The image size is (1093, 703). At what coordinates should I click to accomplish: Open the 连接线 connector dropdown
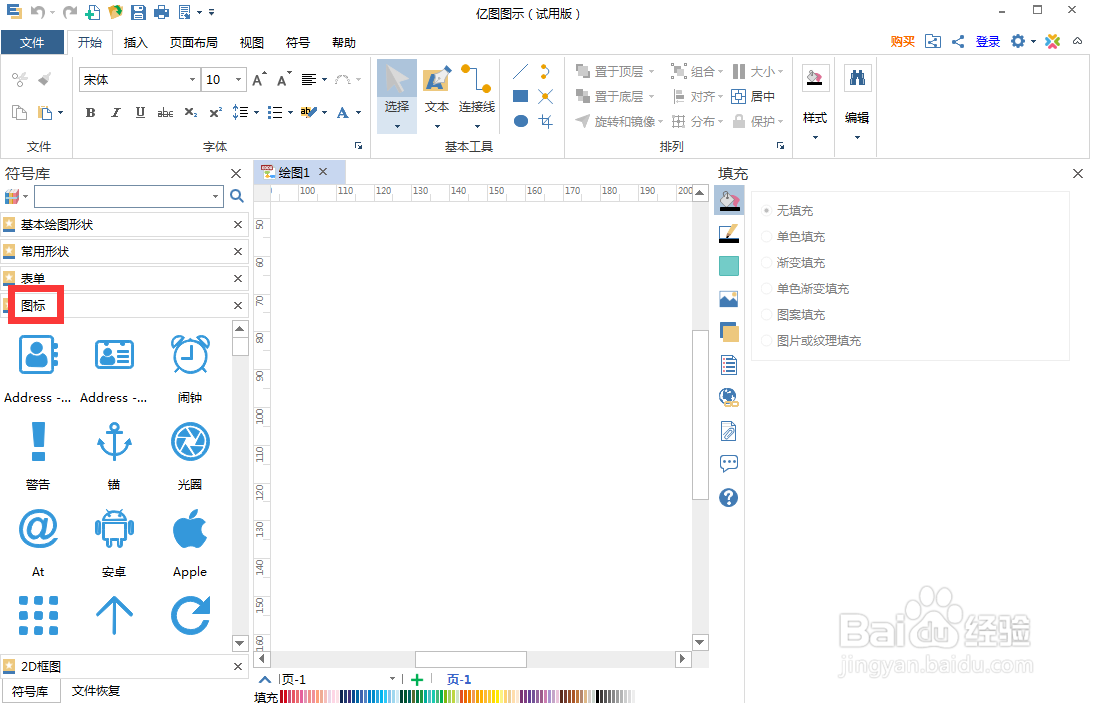pyautogui.click(x=477, y=126)
